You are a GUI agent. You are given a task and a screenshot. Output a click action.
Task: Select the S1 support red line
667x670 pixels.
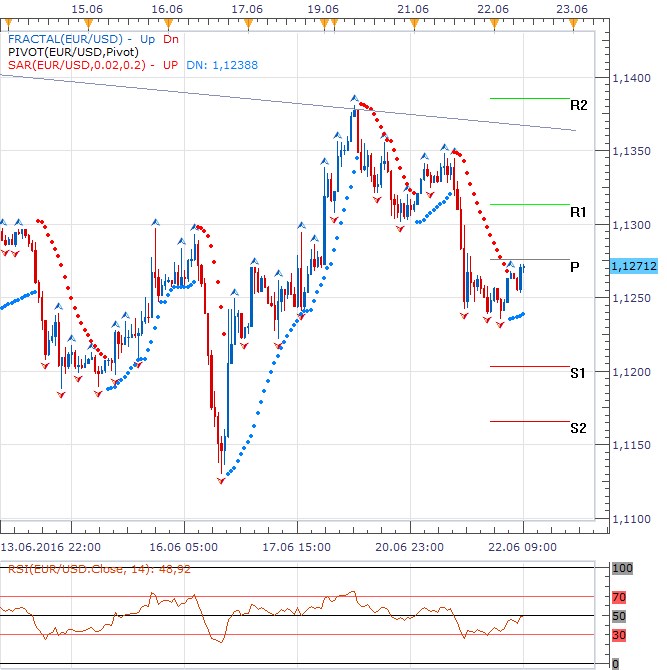529,366
